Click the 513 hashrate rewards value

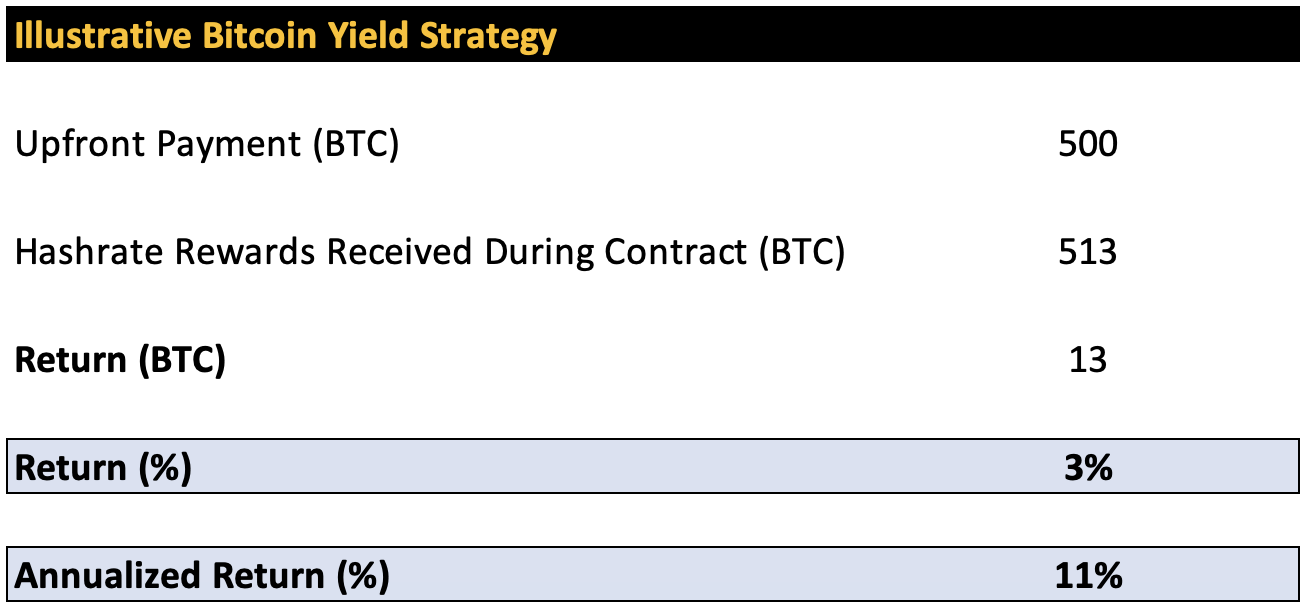[x=1087, y=252]
